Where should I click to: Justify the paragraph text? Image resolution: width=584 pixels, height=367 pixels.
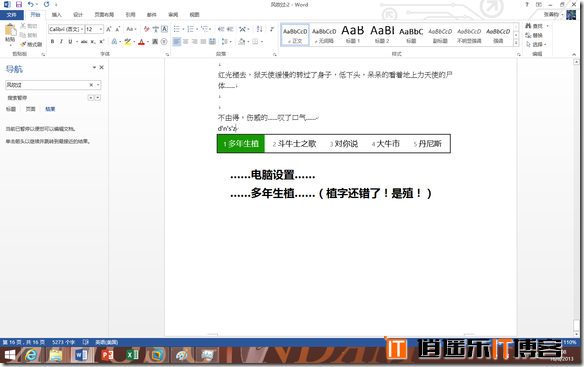pos(203,42)
